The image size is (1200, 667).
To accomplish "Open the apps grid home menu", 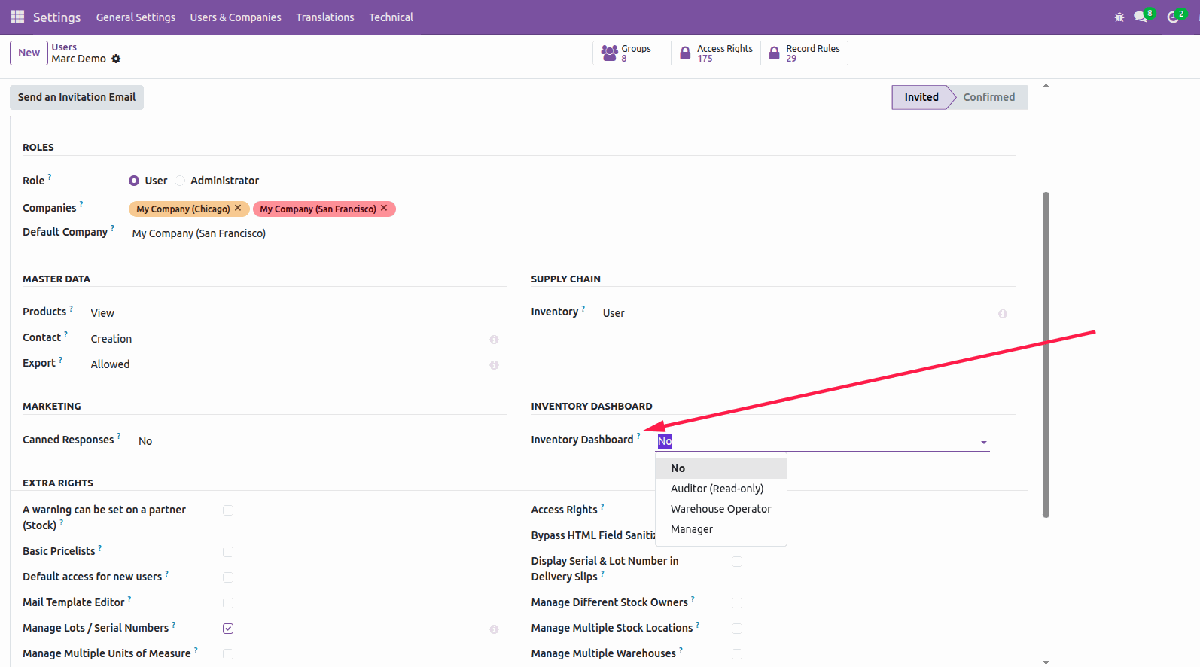I will tap(18, 17).
